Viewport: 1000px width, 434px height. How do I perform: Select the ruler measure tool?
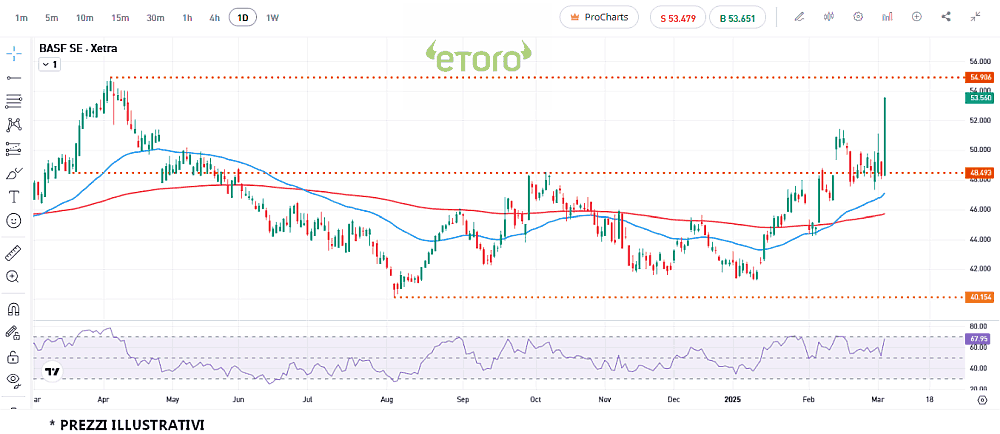tap(14, 252)
